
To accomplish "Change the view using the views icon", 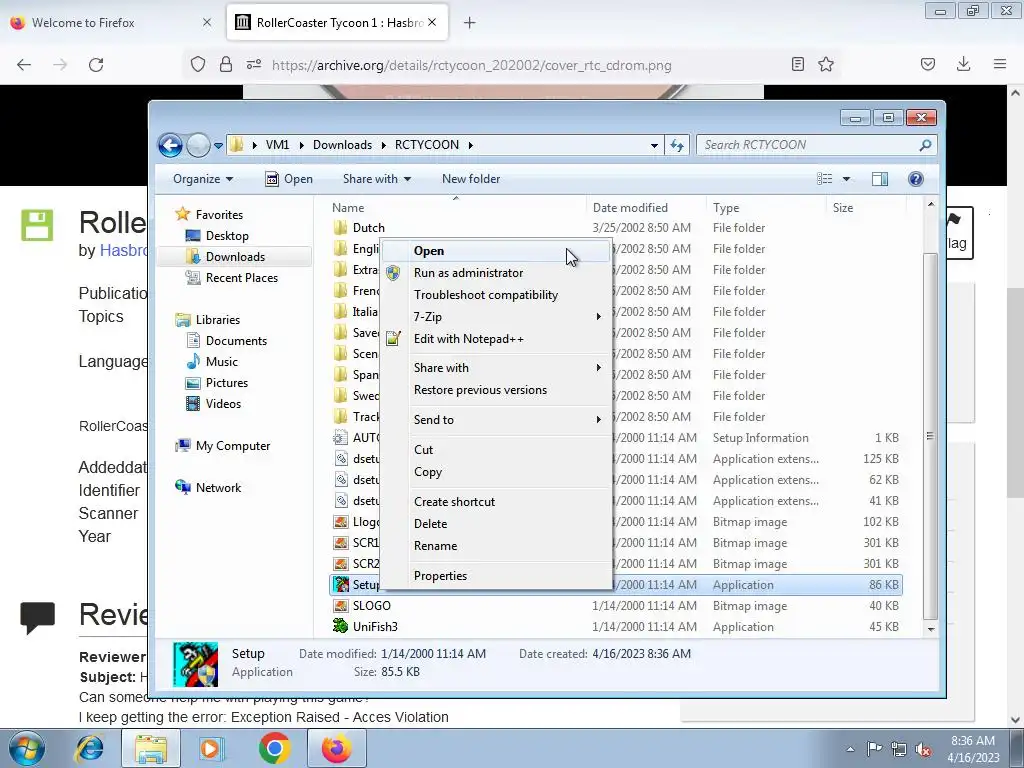I will pyautogui.click(x=825, y=179).
